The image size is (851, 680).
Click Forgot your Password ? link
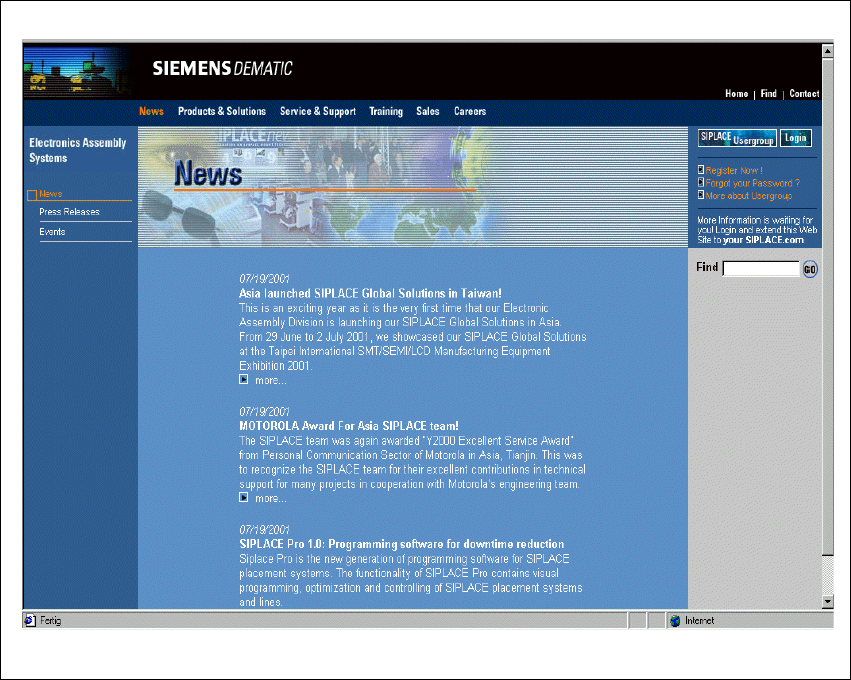coord(753,183)
